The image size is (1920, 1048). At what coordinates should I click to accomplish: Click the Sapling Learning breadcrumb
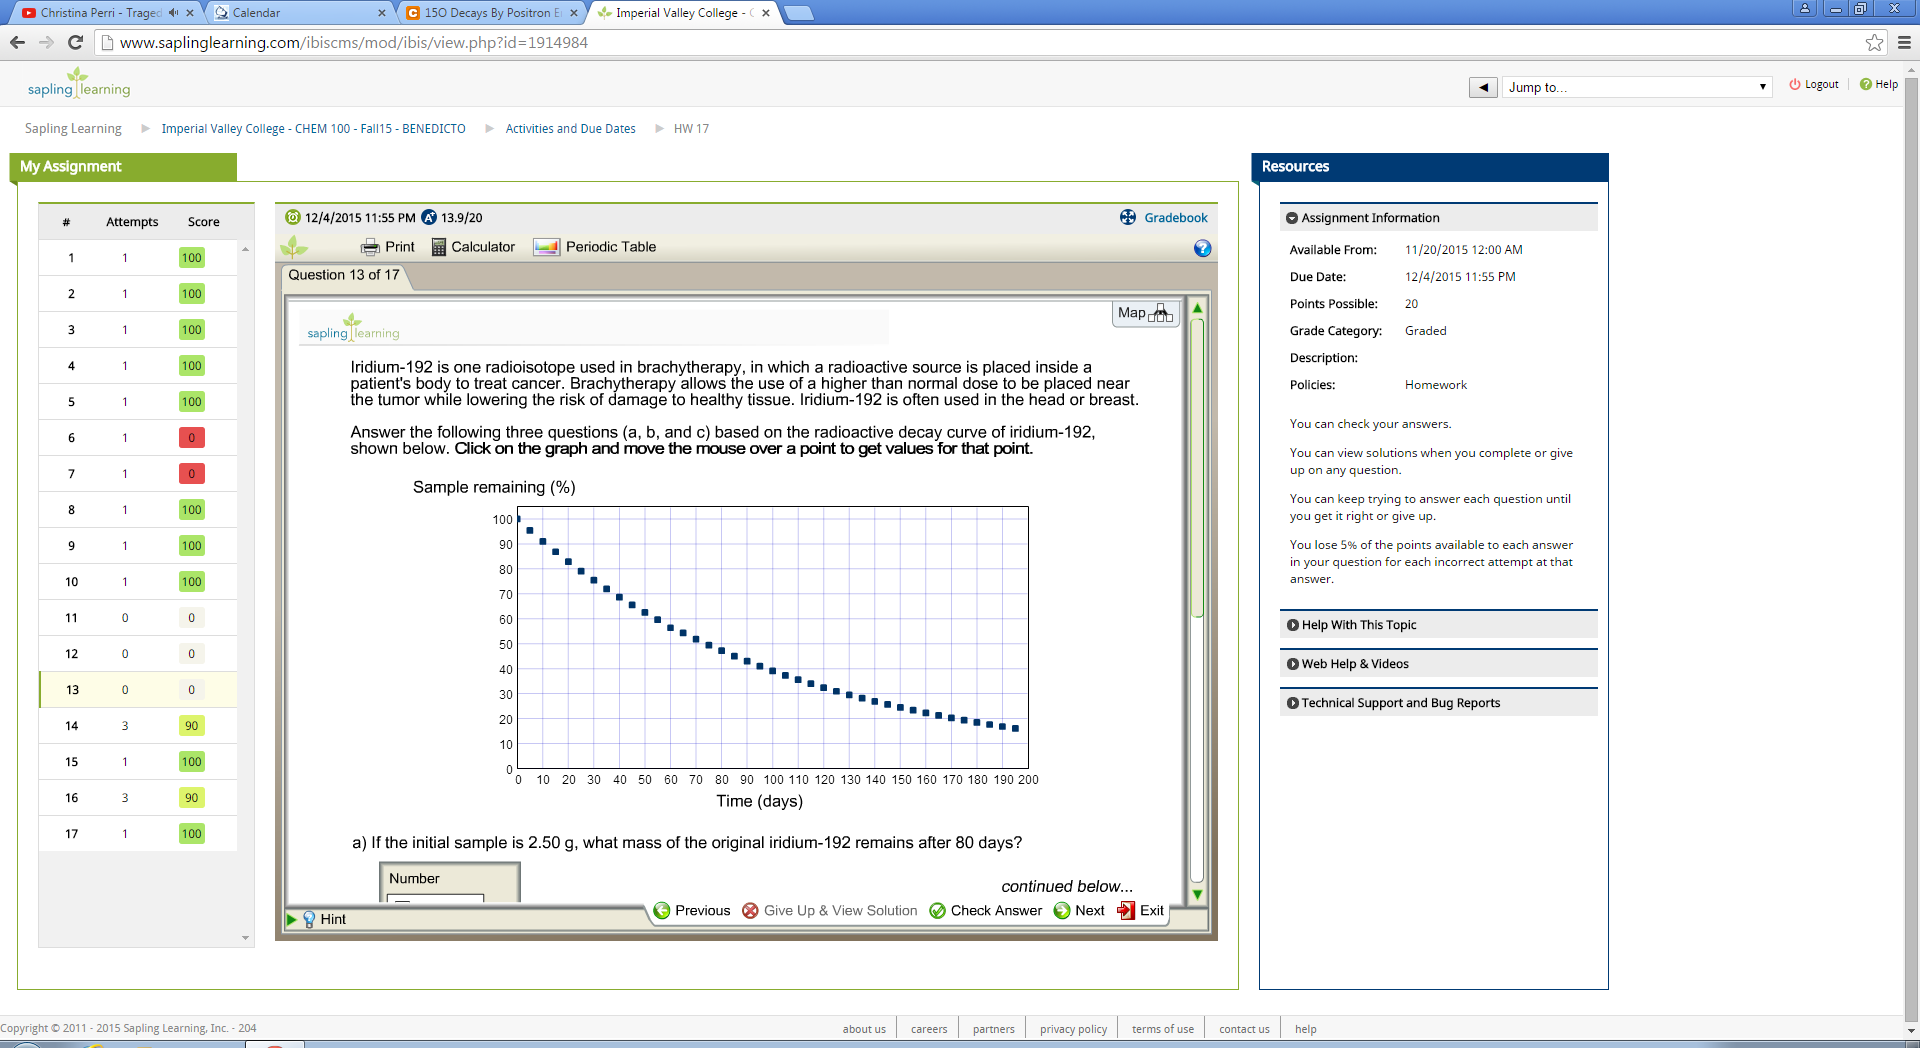tap(73, 129)
